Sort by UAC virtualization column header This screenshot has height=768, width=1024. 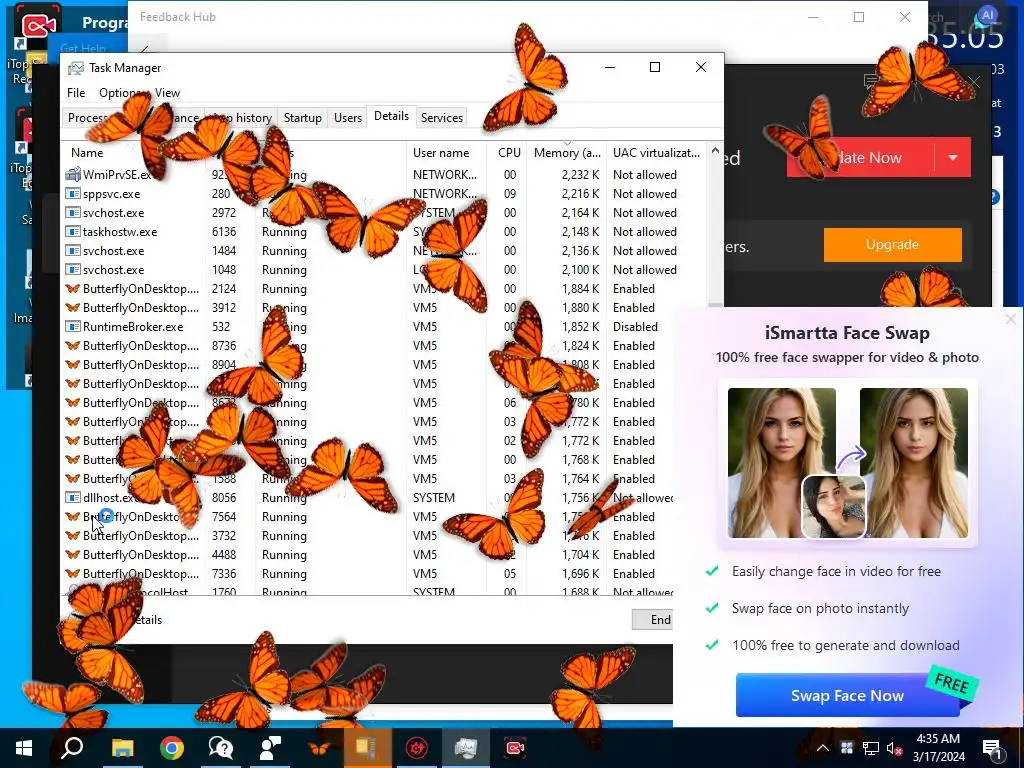click(656, 153)
